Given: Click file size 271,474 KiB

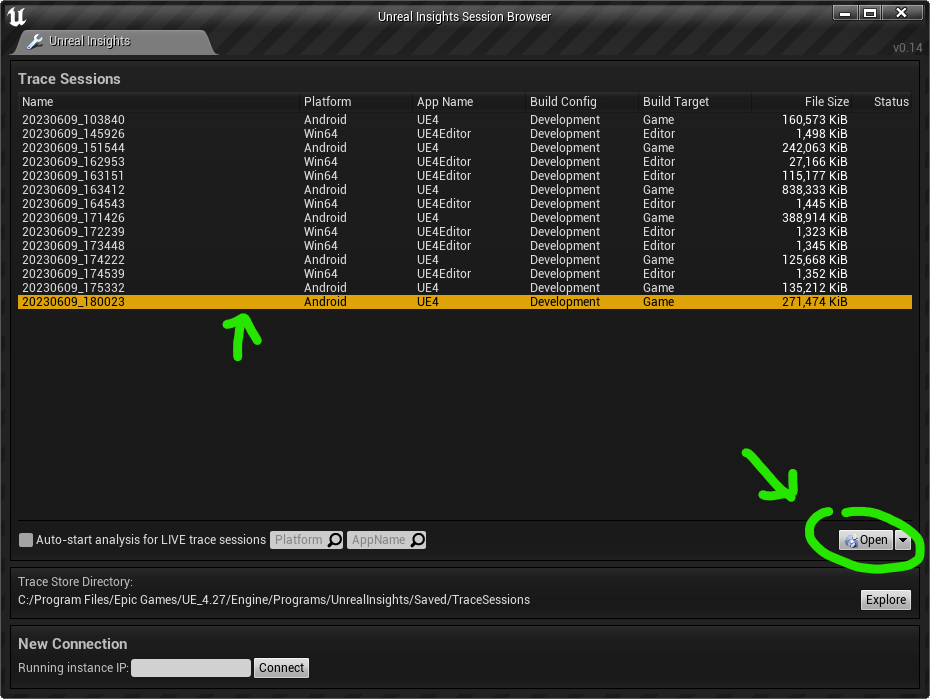Looking at the screenshot, I should 814,302.
